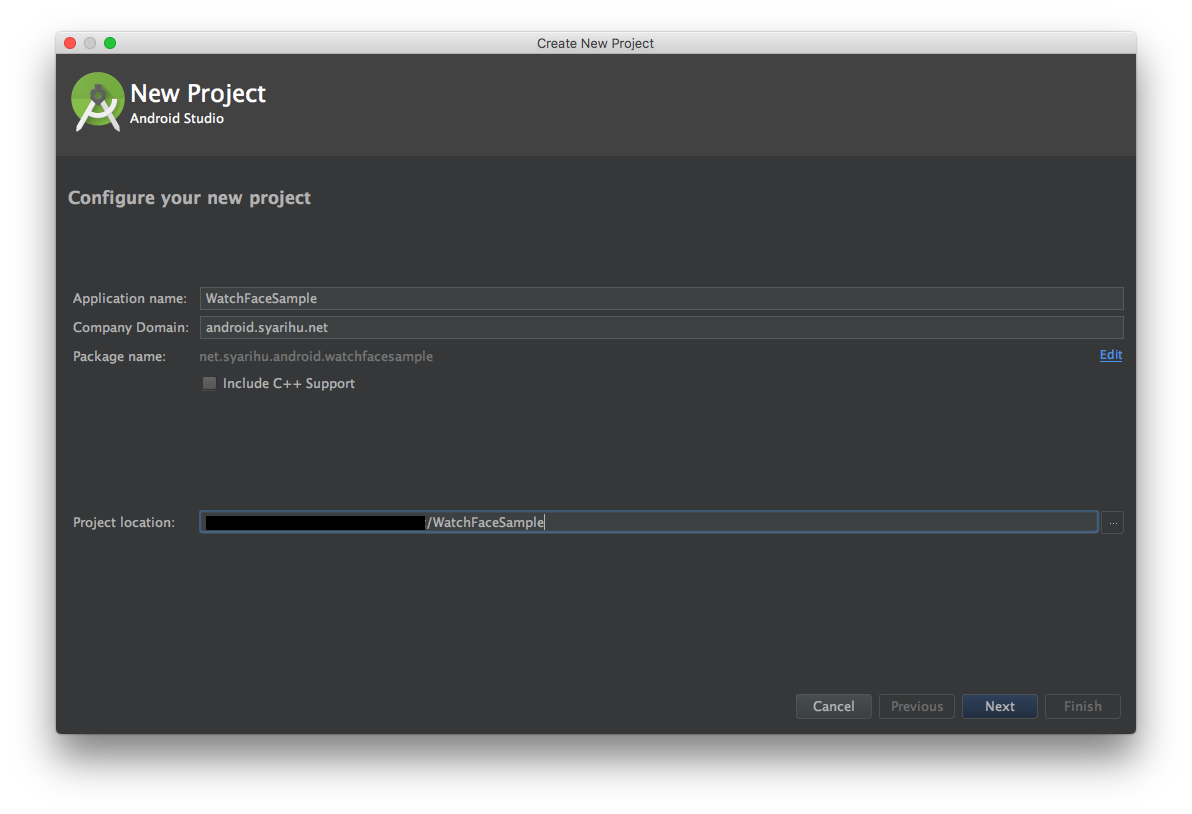
Task: Enable the Include C++ Support checkbox
Action: pos(209,383)
